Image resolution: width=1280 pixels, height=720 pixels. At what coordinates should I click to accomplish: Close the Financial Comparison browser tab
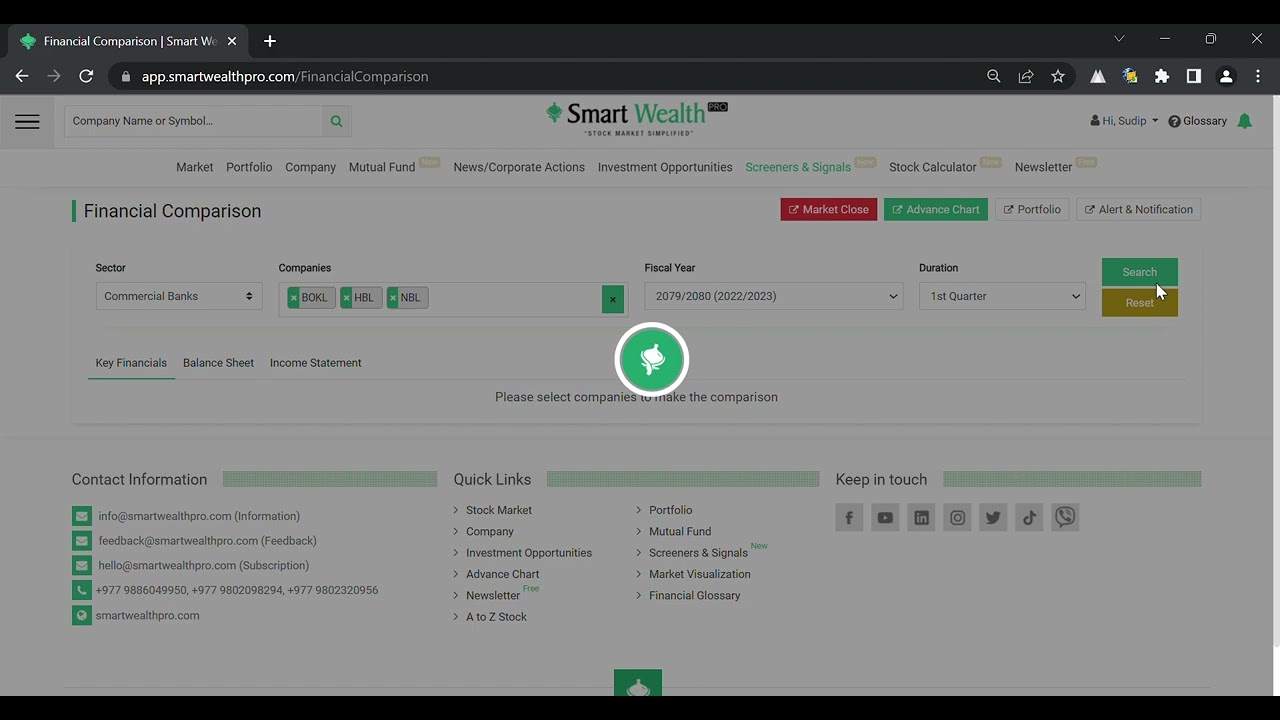pyautogui.click(x=232, y=41)
